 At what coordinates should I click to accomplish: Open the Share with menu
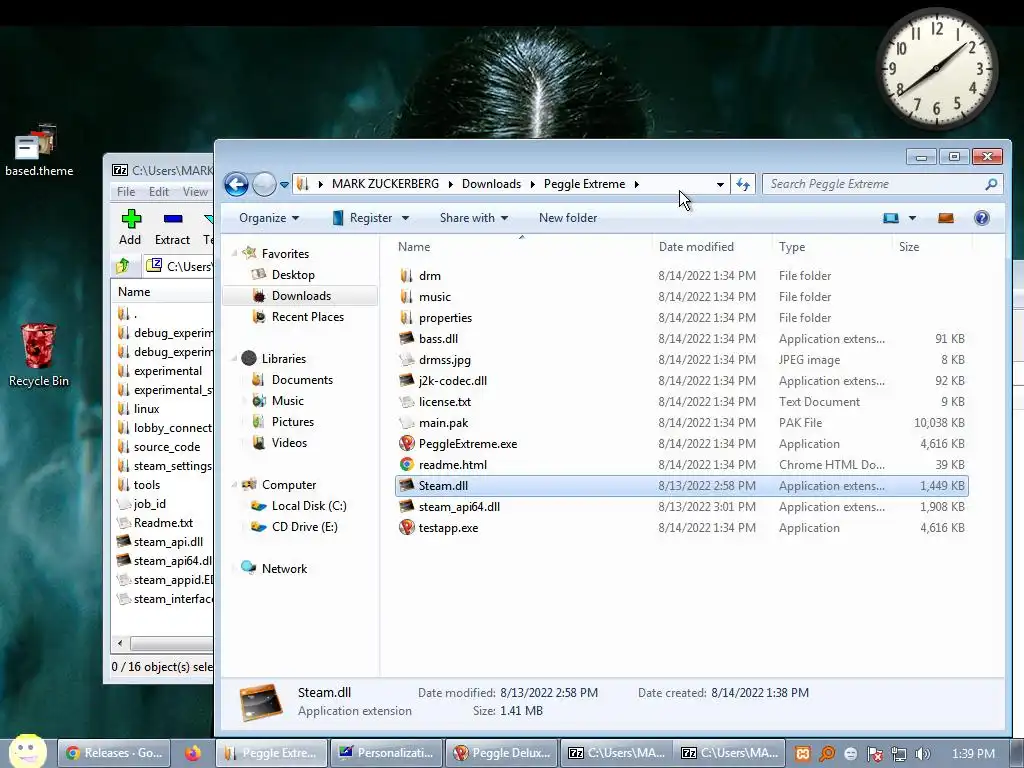(474, 218)
